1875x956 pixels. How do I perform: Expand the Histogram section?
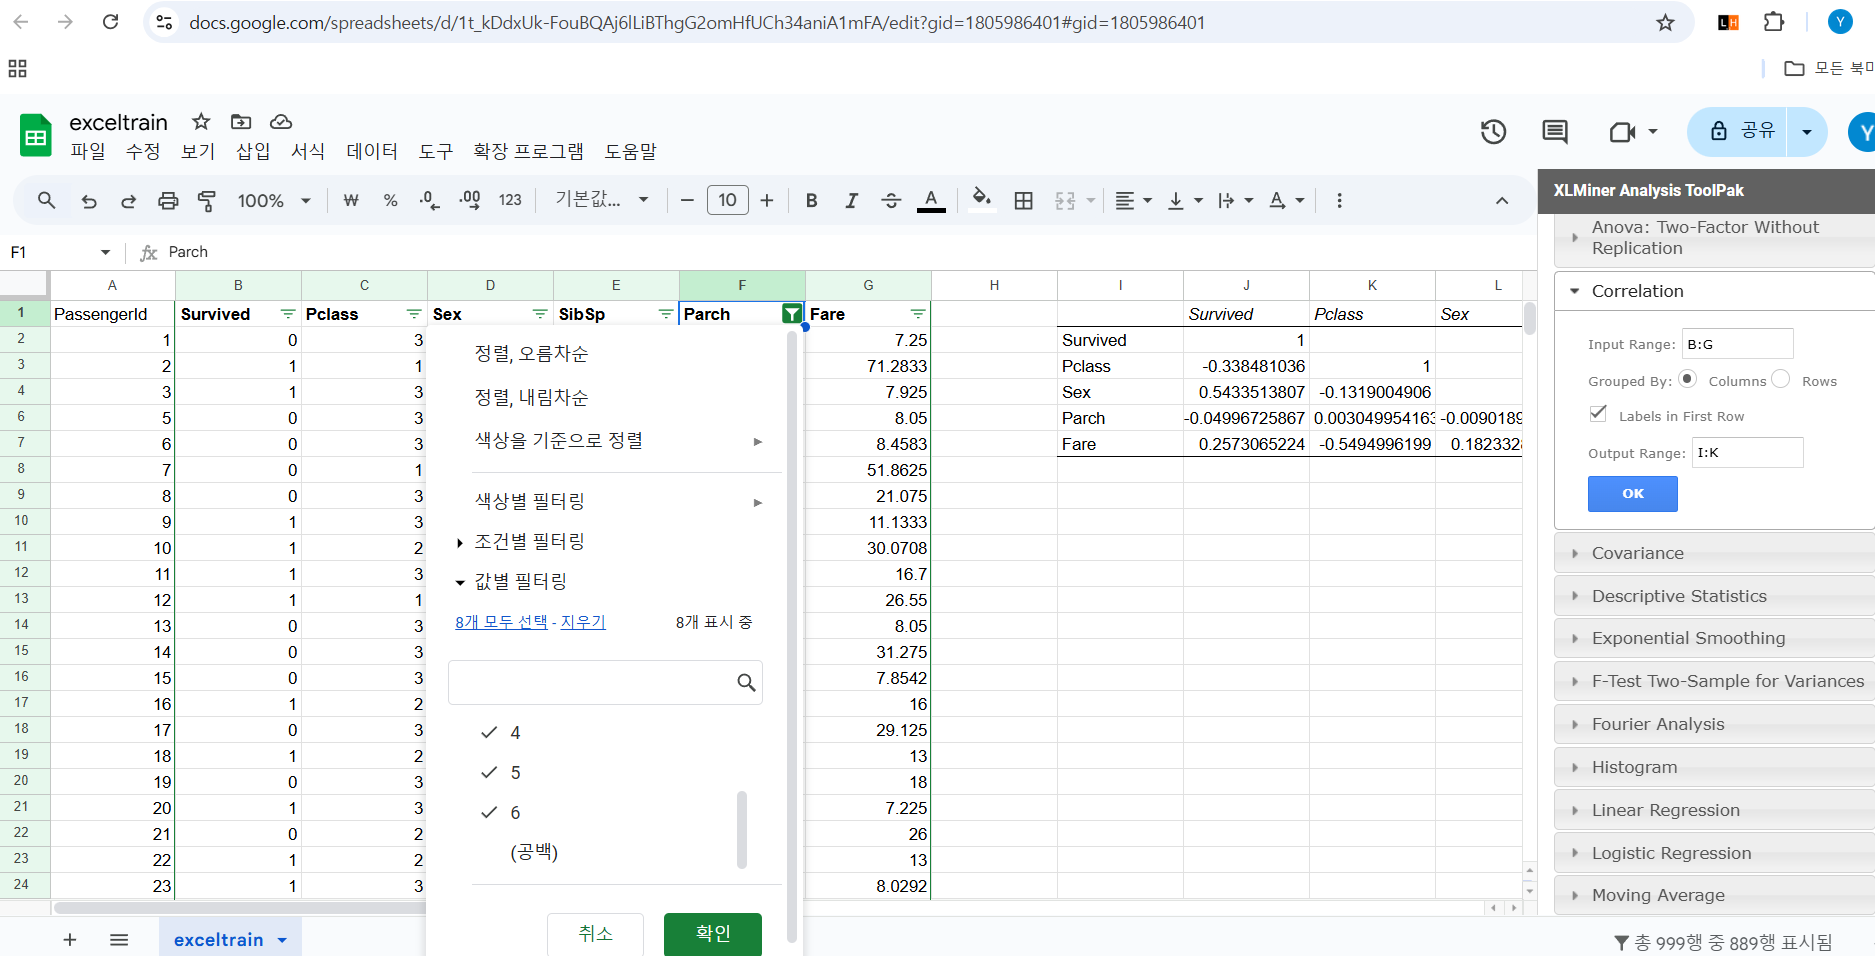(1714, 767)
